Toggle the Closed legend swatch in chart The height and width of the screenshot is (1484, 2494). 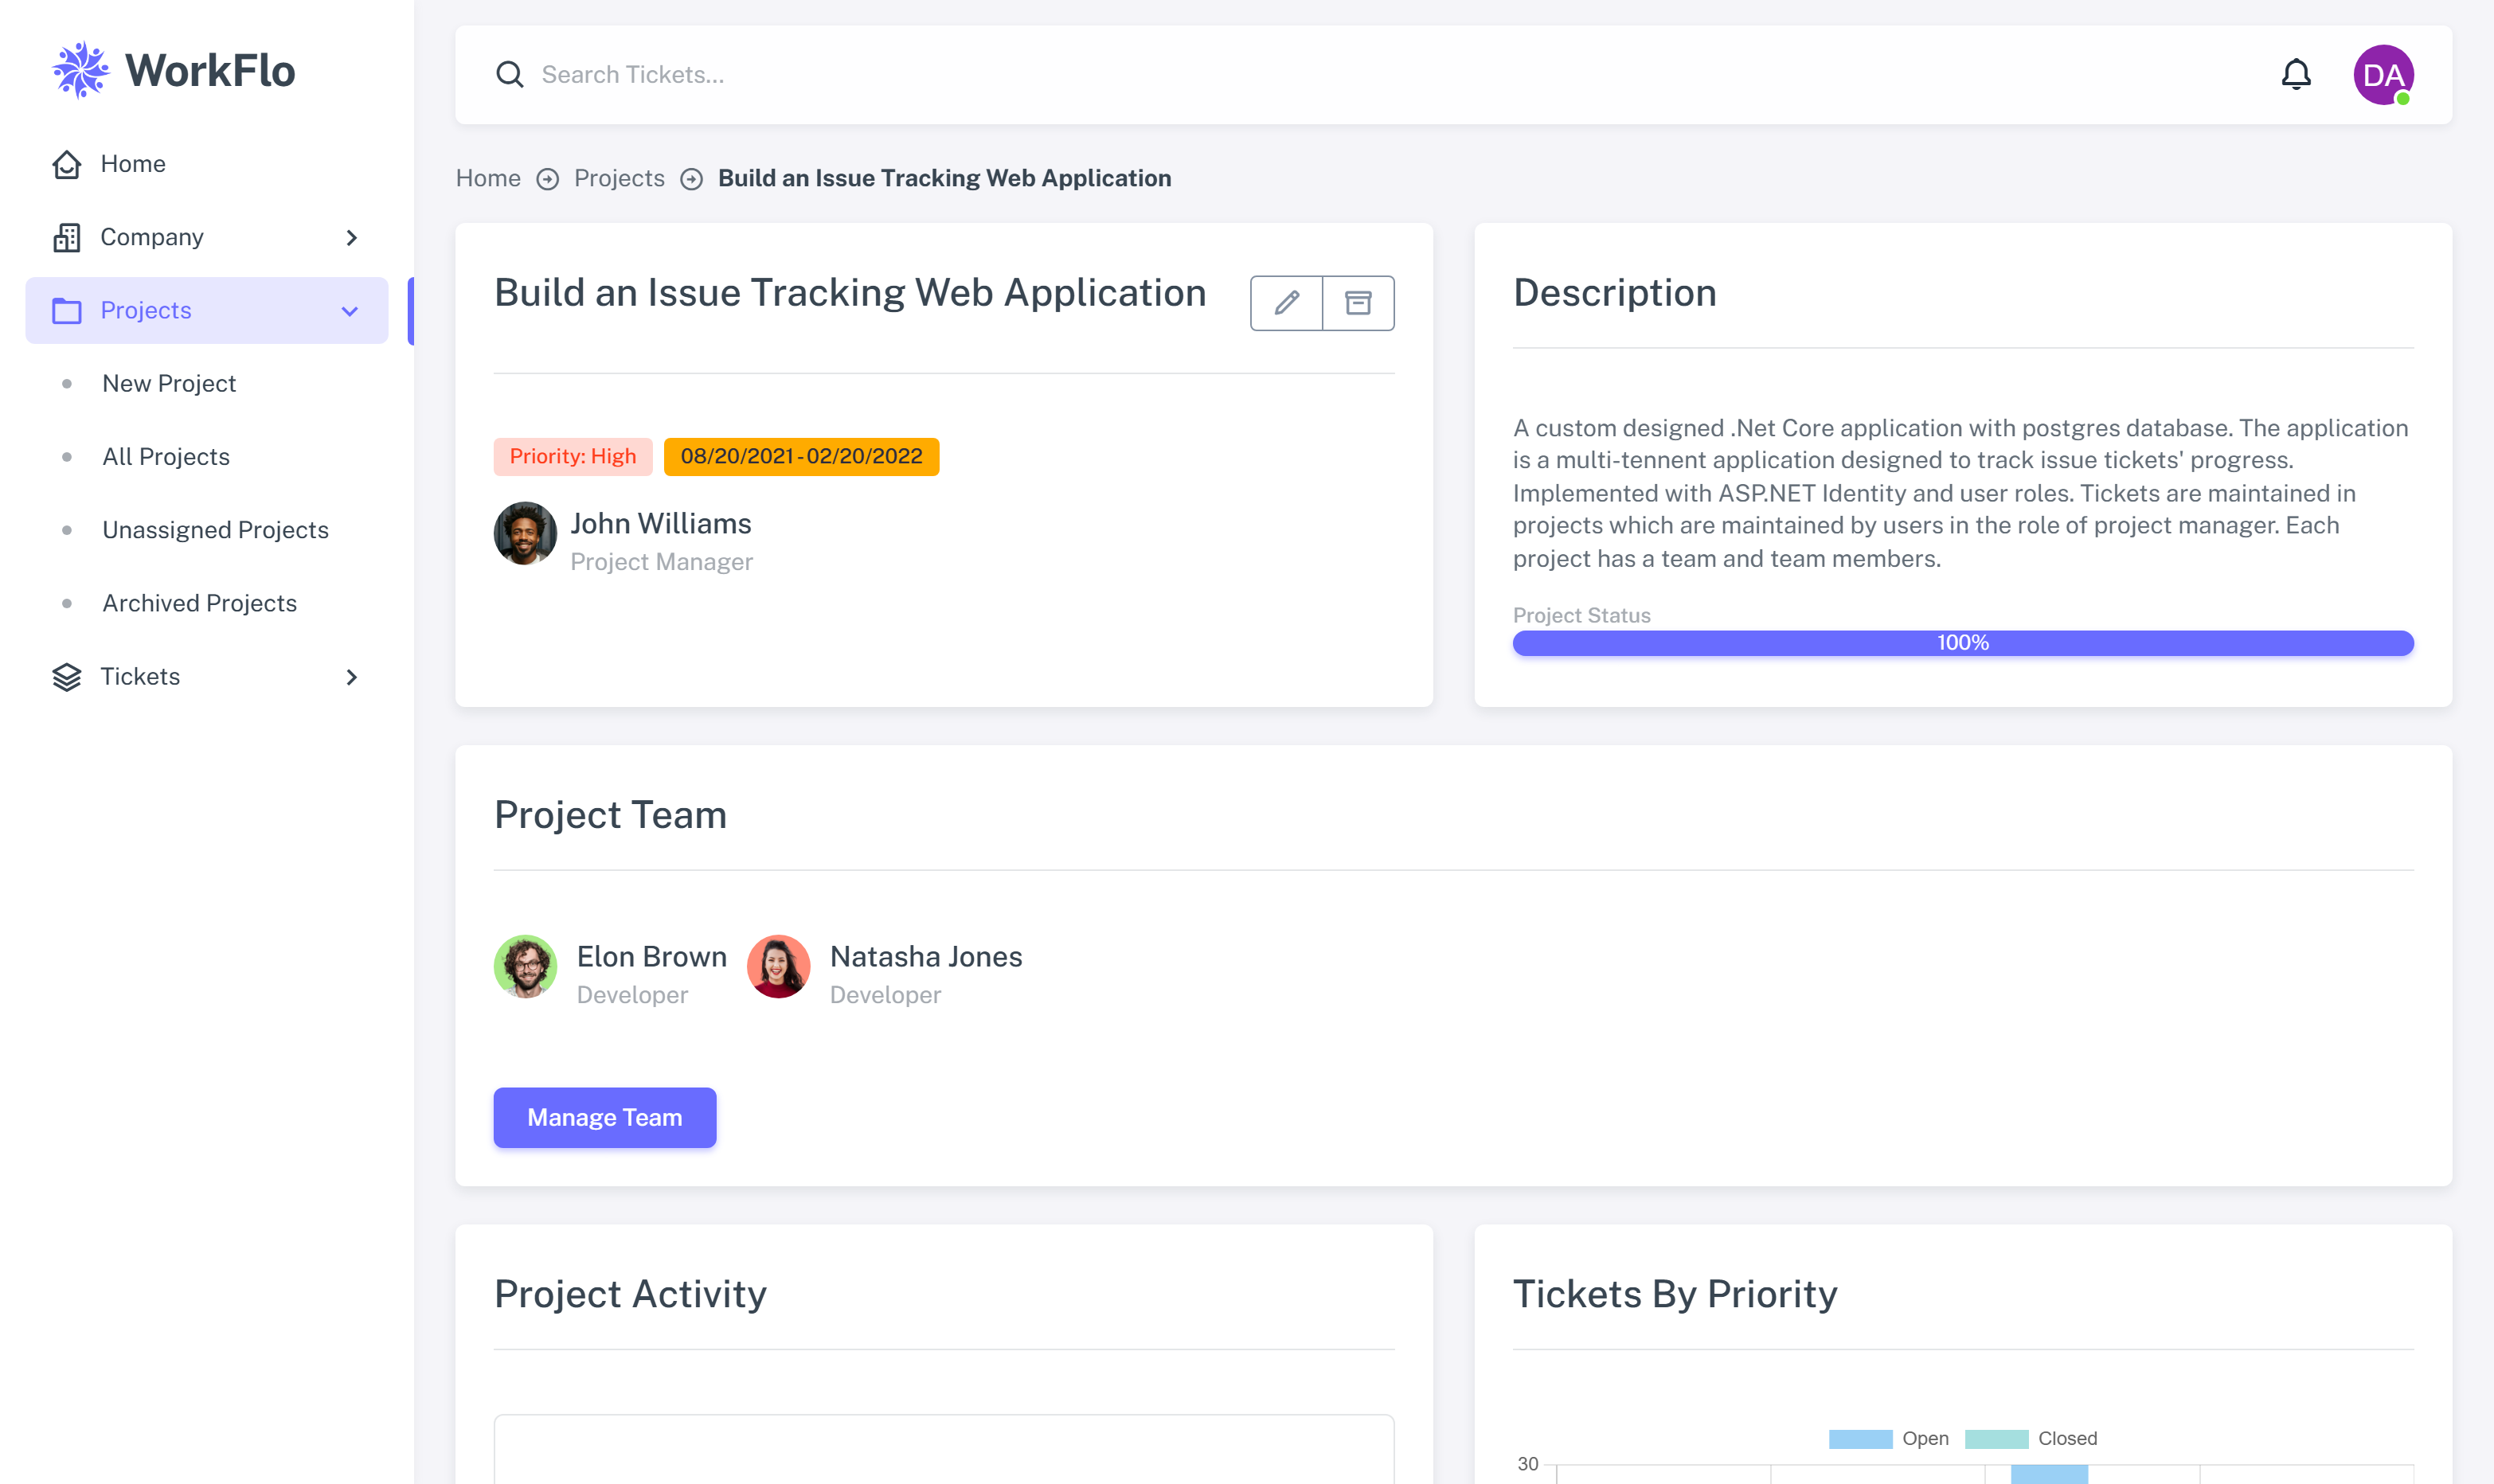(x=1996, y=1439)
